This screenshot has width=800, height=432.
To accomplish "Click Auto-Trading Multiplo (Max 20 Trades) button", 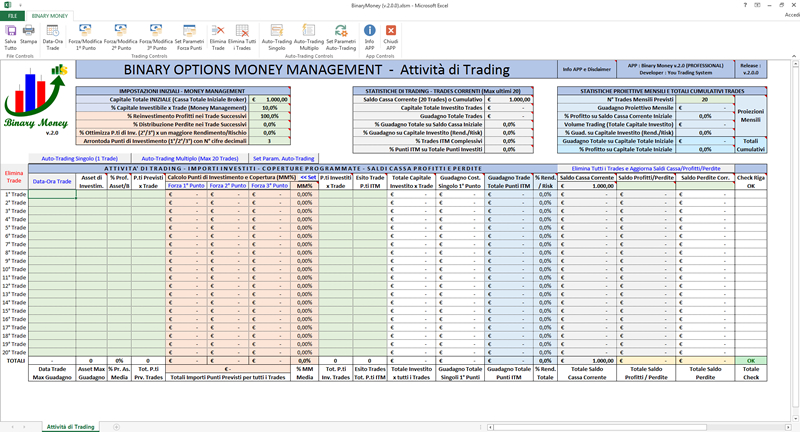I will pos(190,159).
